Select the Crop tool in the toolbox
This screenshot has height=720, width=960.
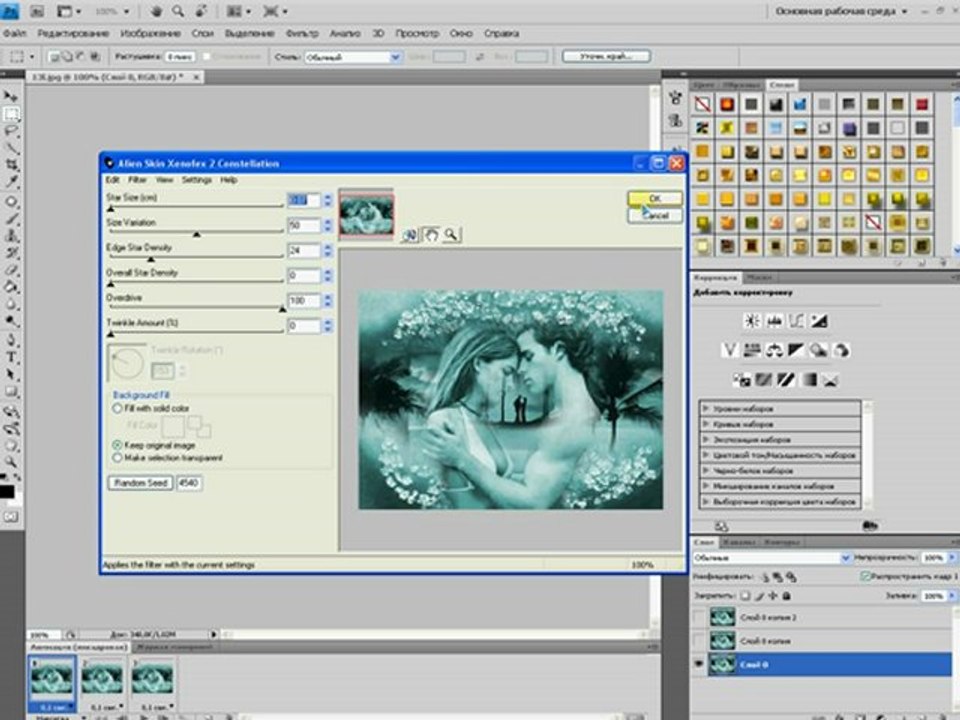pyautogui.click(x=11, y=165)
